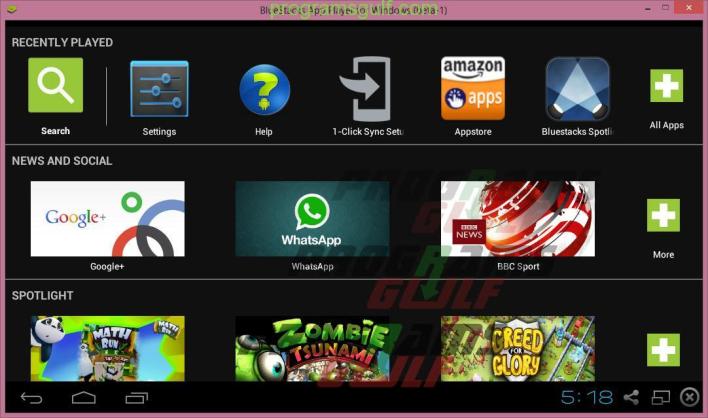The image size is (708, 418).
Task: Click the RECENTLY PLAYED heading
Action: click(x=62, y=42)
